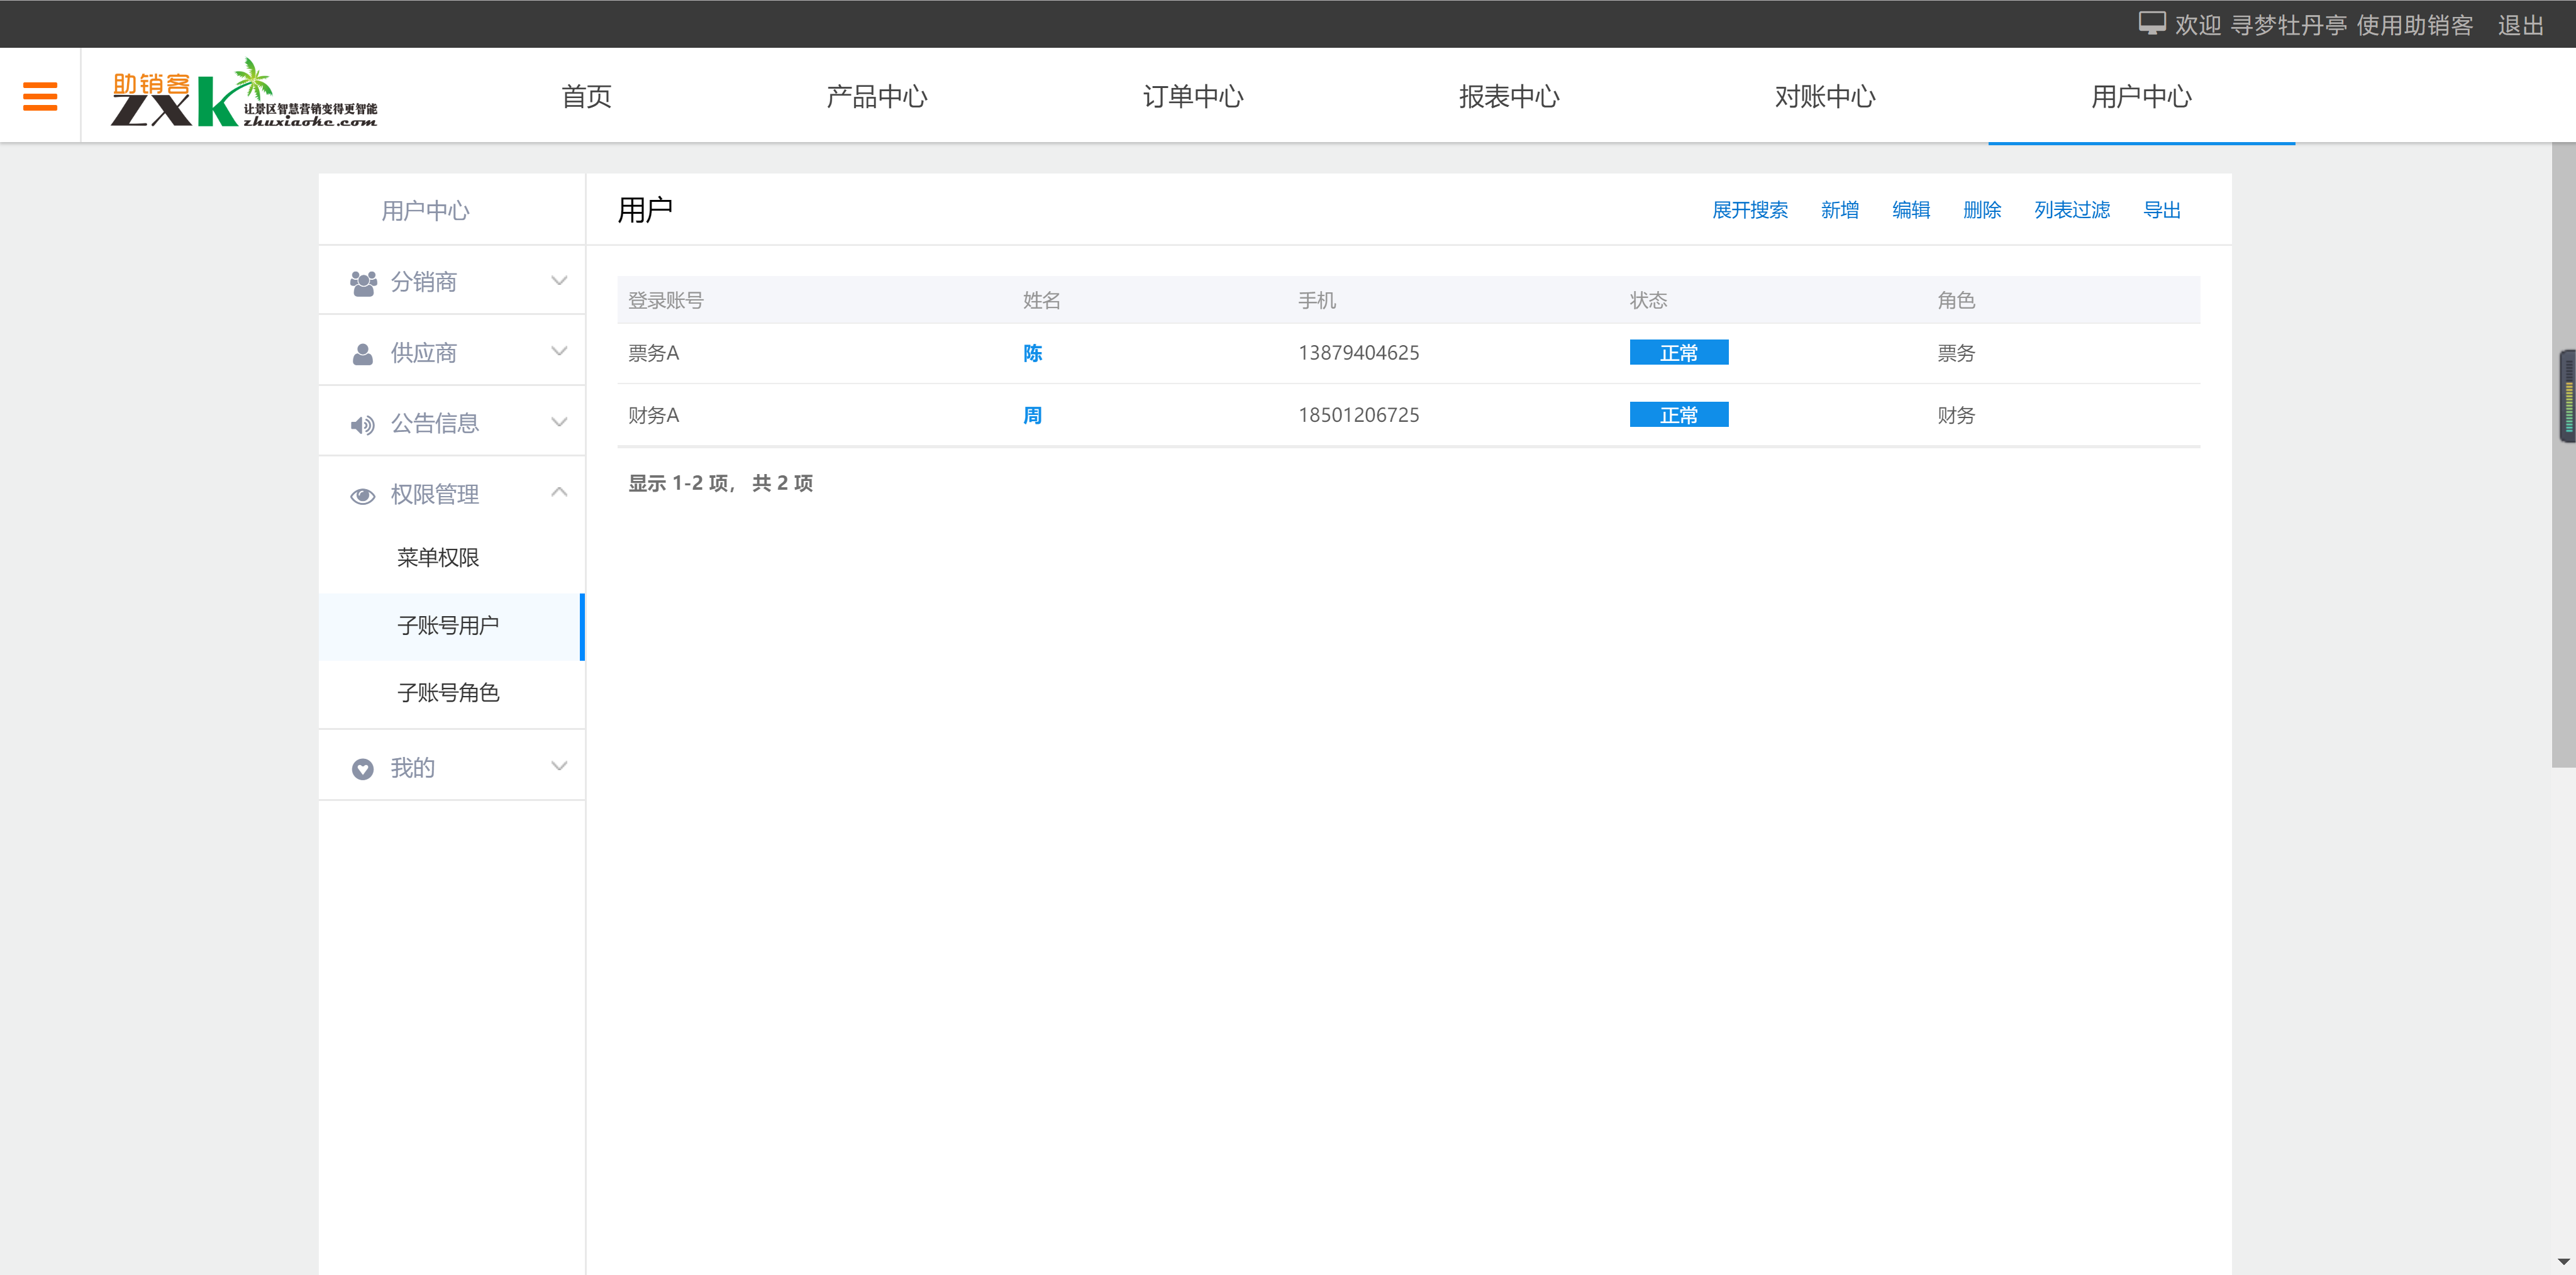The image size is (2576, 1275).
Task: Click the 新增 link
Action: tap(1839, 210)
